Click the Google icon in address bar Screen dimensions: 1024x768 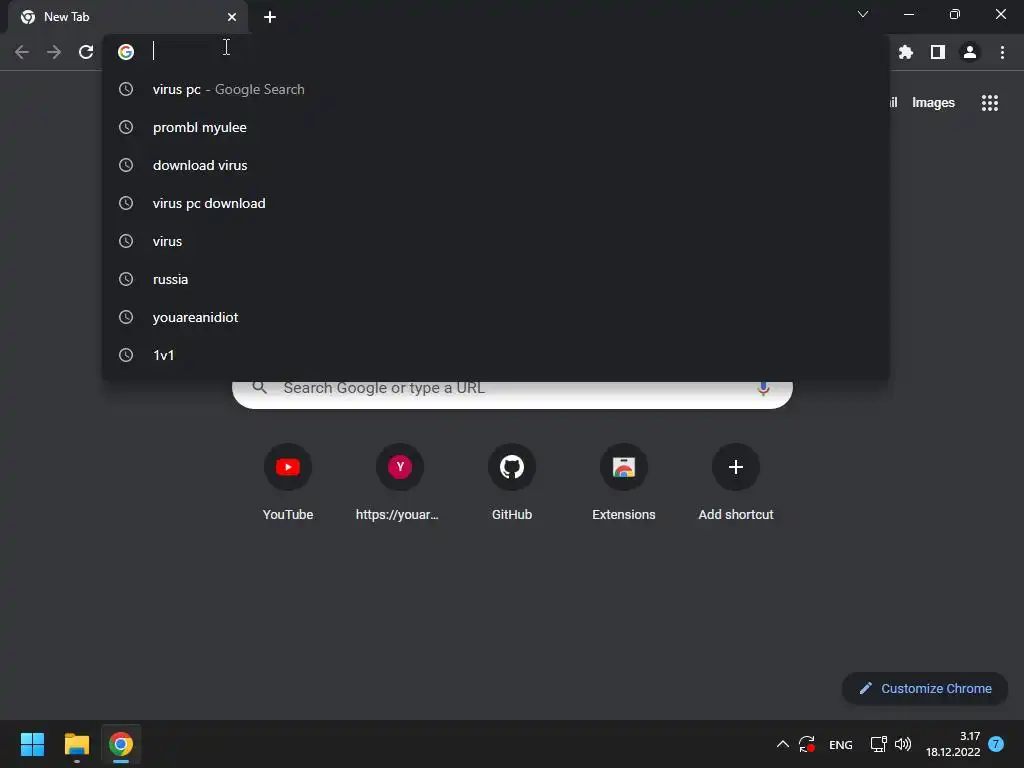click(126, 52)
